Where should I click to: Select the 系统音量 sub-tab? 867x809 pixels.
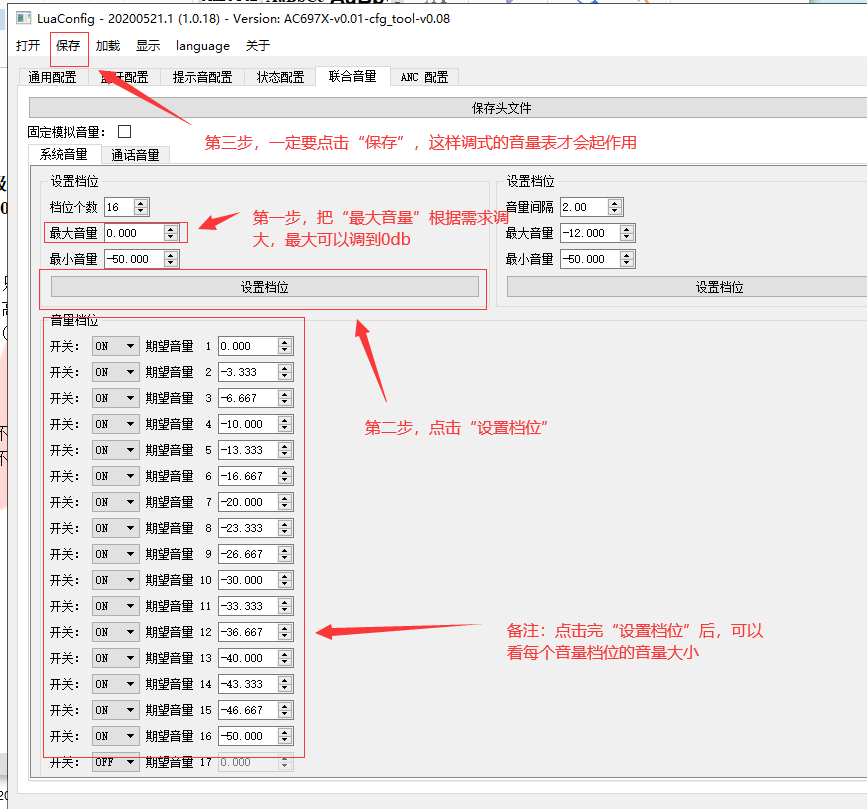(64, 154)
